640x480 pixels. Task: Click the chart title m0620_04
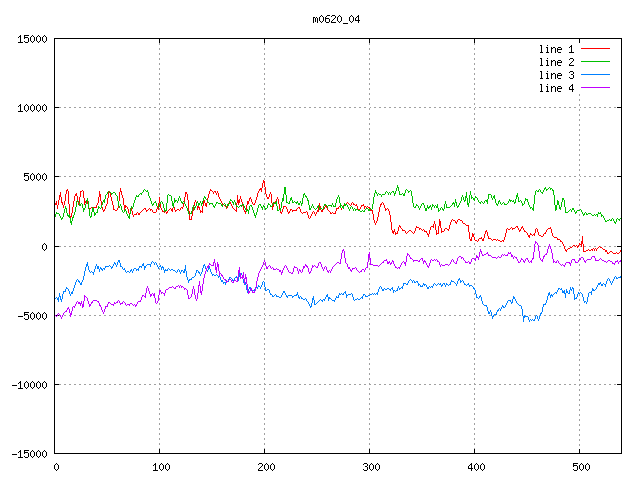pos(336,19)
